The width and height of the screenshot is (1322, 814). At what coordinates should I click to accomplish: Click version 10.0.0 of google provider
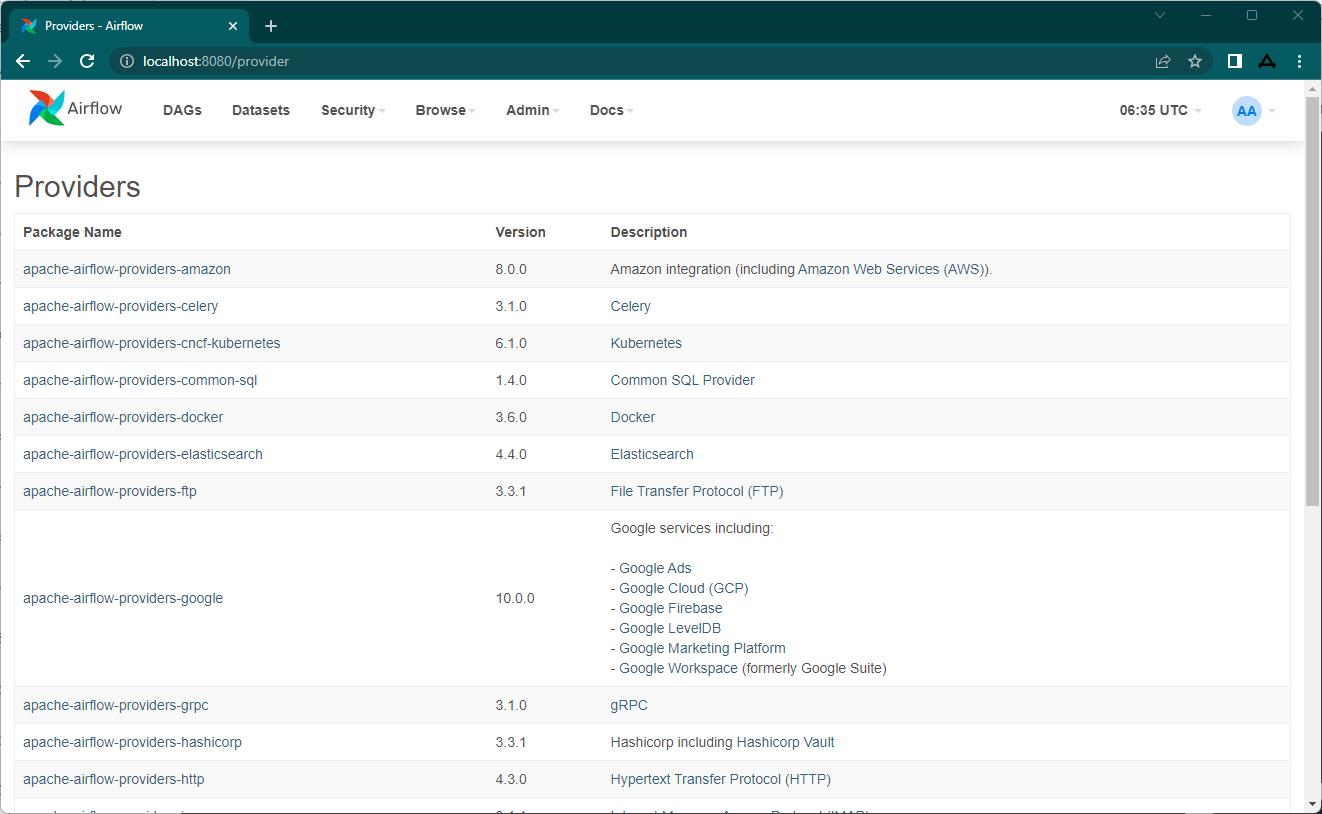click(x=515, y=598)
